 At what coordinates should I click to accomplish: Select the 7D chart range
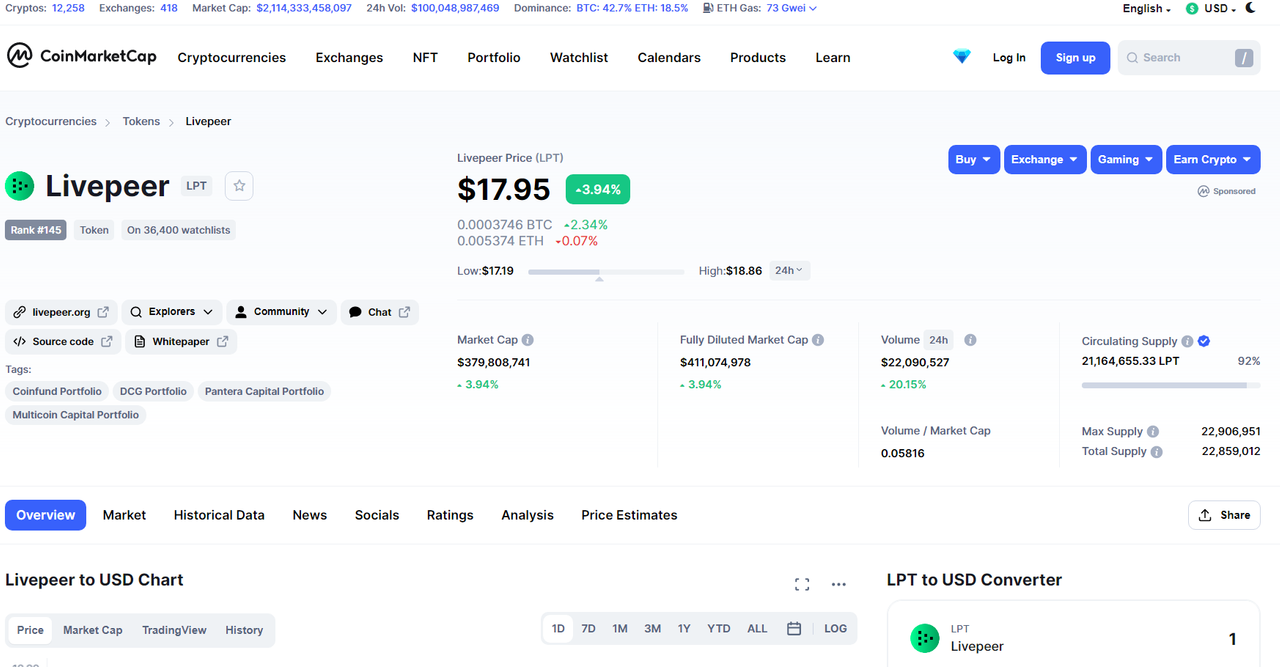[589, 629]
